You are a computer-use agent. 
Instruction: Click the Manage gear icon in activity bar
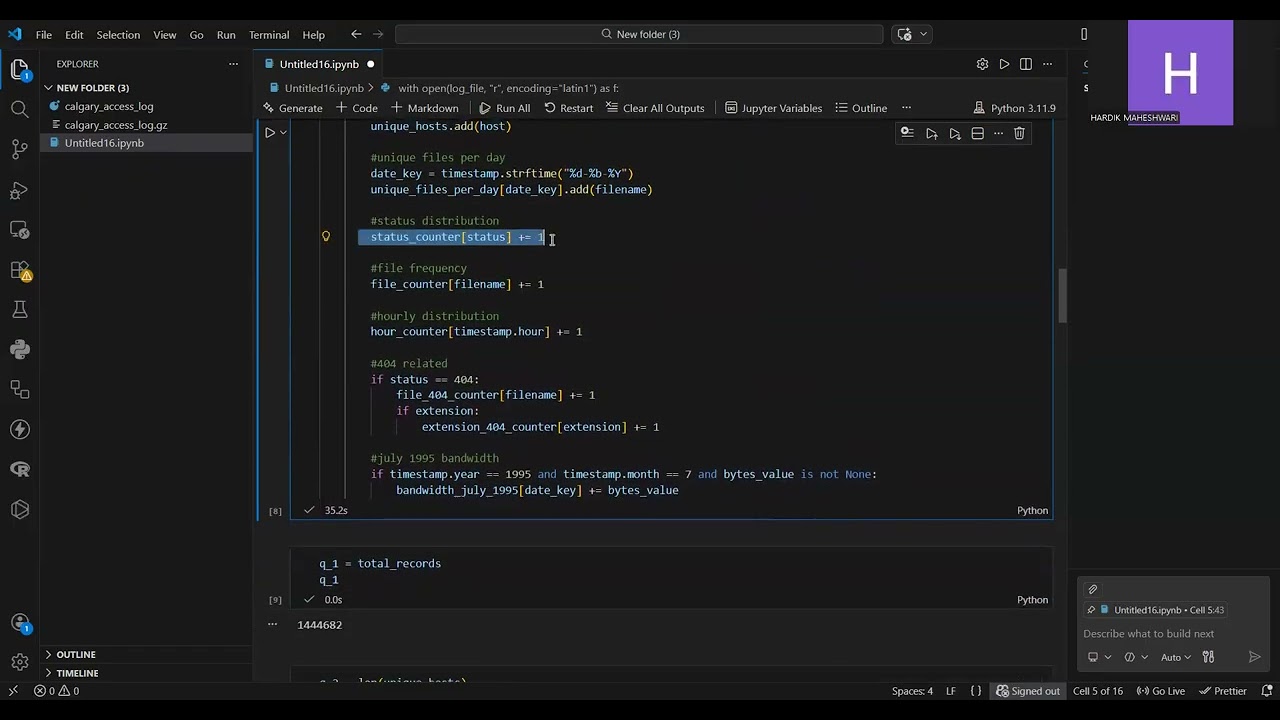coord(20,662)
